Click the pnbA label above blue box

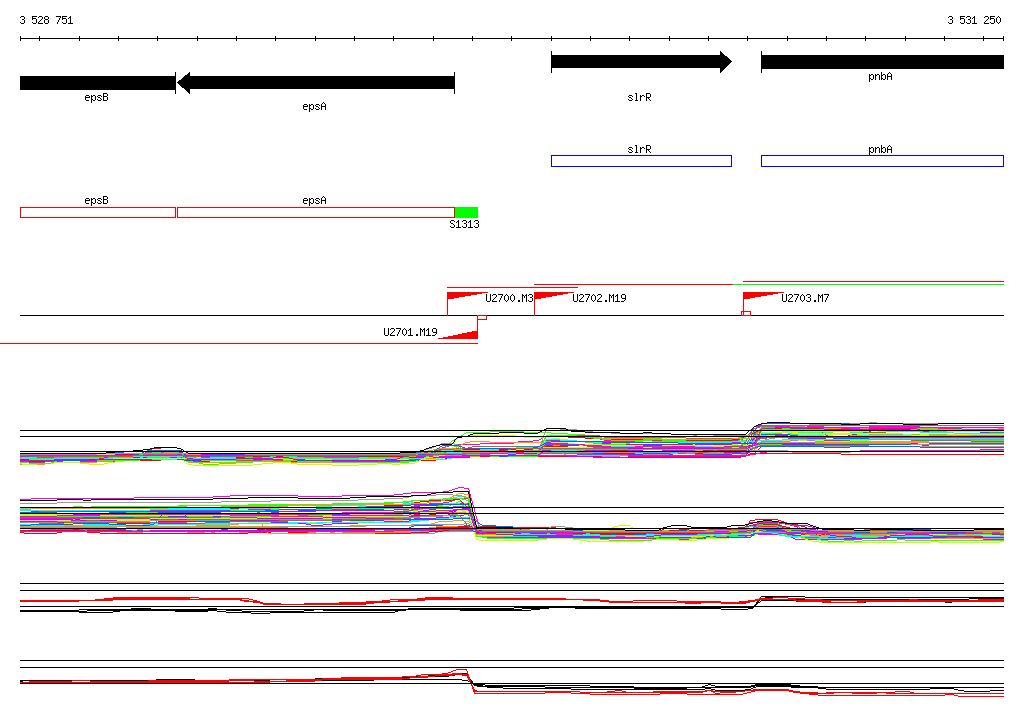[x=880, y=149]
